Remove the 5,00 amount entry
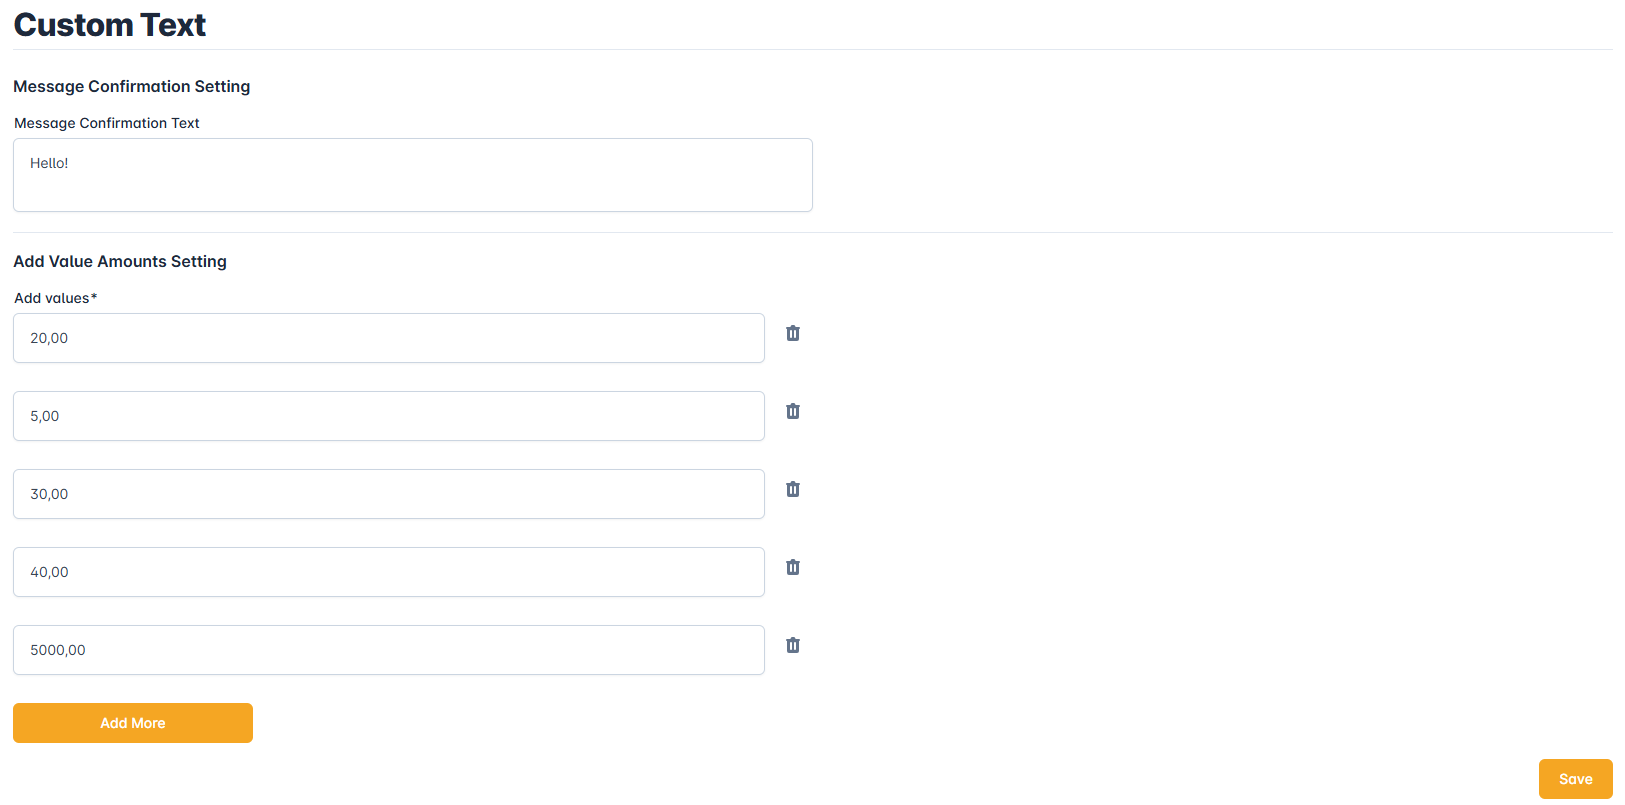Screen dimensions: 1625x805 coord(793,411)
